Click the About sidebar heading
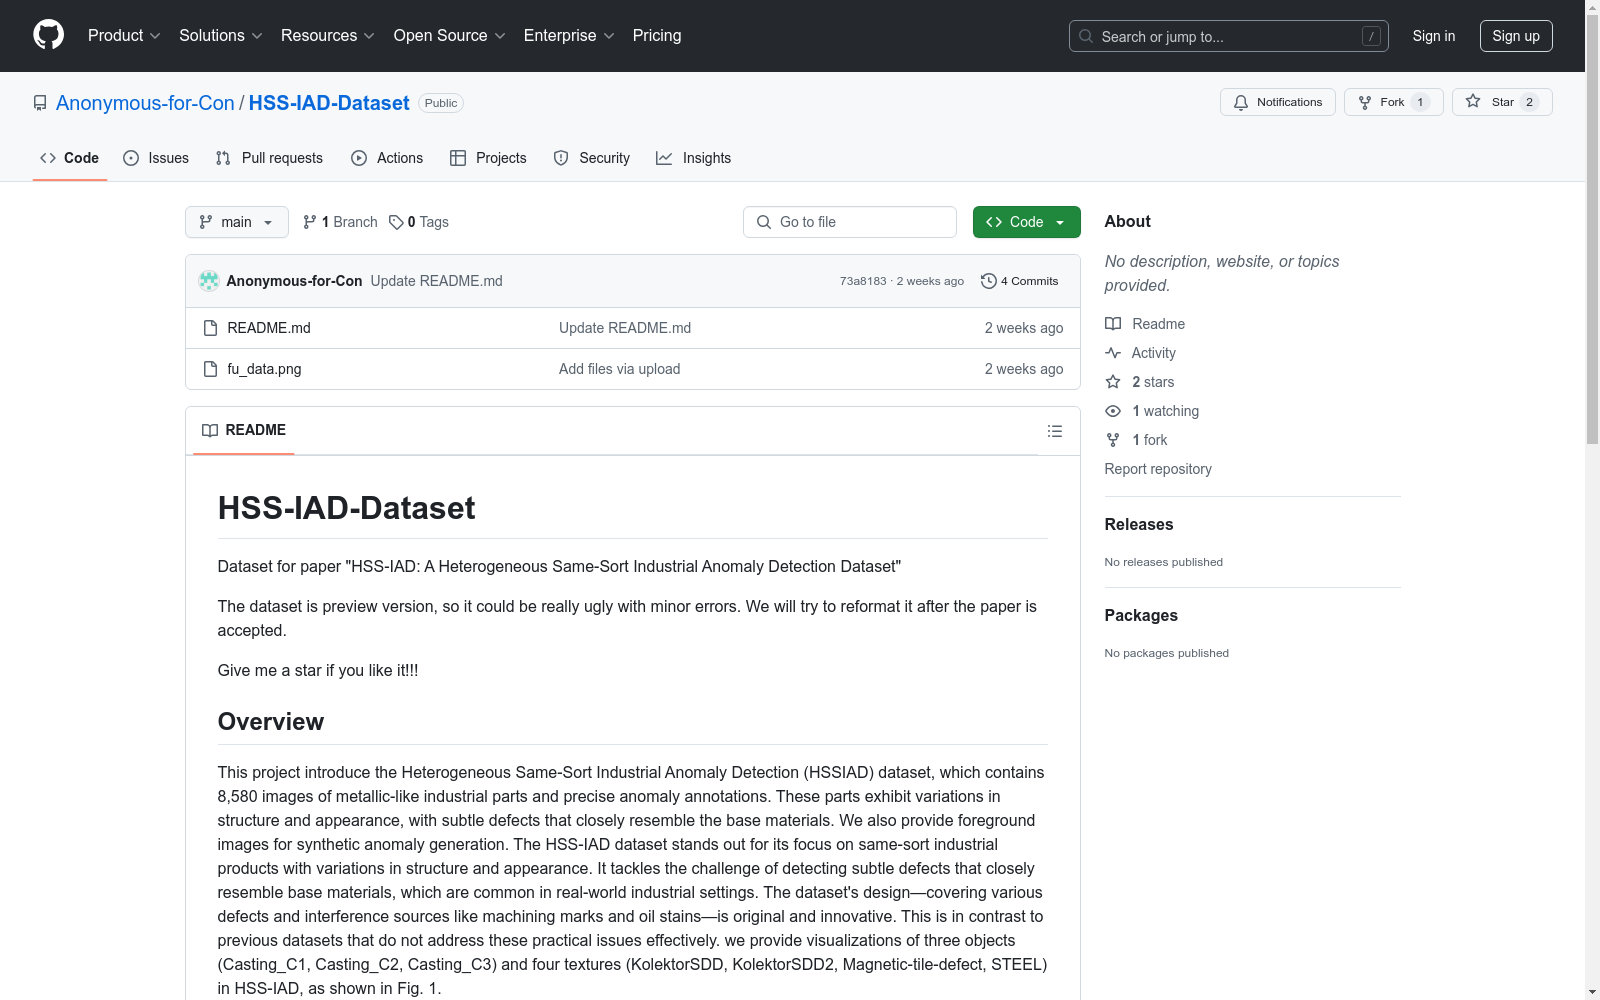 point(1128,221)
